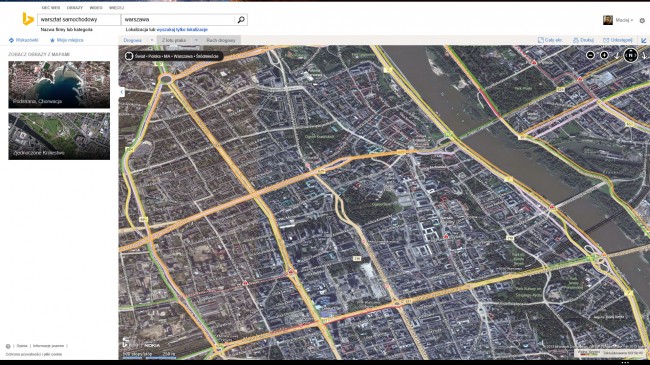
Task: Collapse the left sidebar panel arrow
Action: pyautogui.click(x=121, y=92)
